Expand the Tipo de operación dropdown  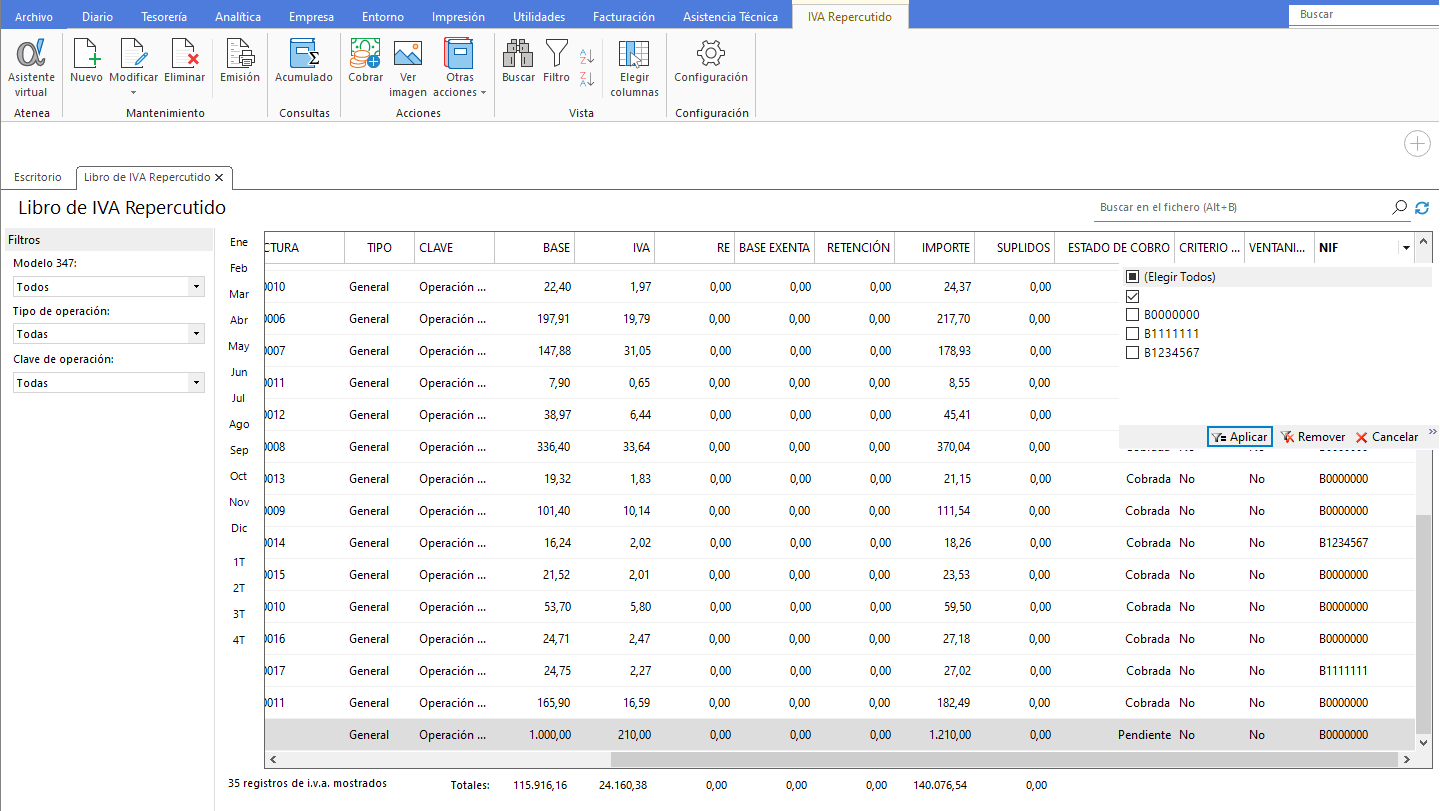point(196,334)
